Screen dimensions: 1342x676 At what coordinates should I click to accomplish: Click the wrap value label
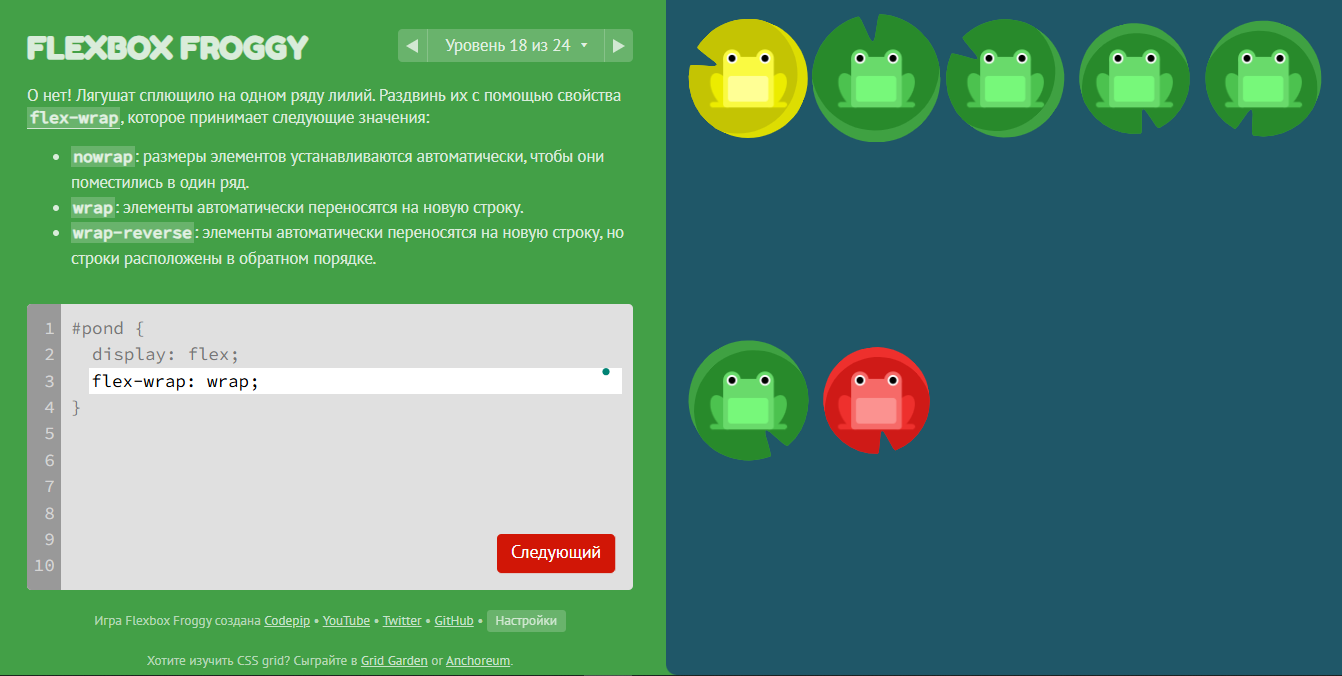pyautogui.click(x=92, y=208)
